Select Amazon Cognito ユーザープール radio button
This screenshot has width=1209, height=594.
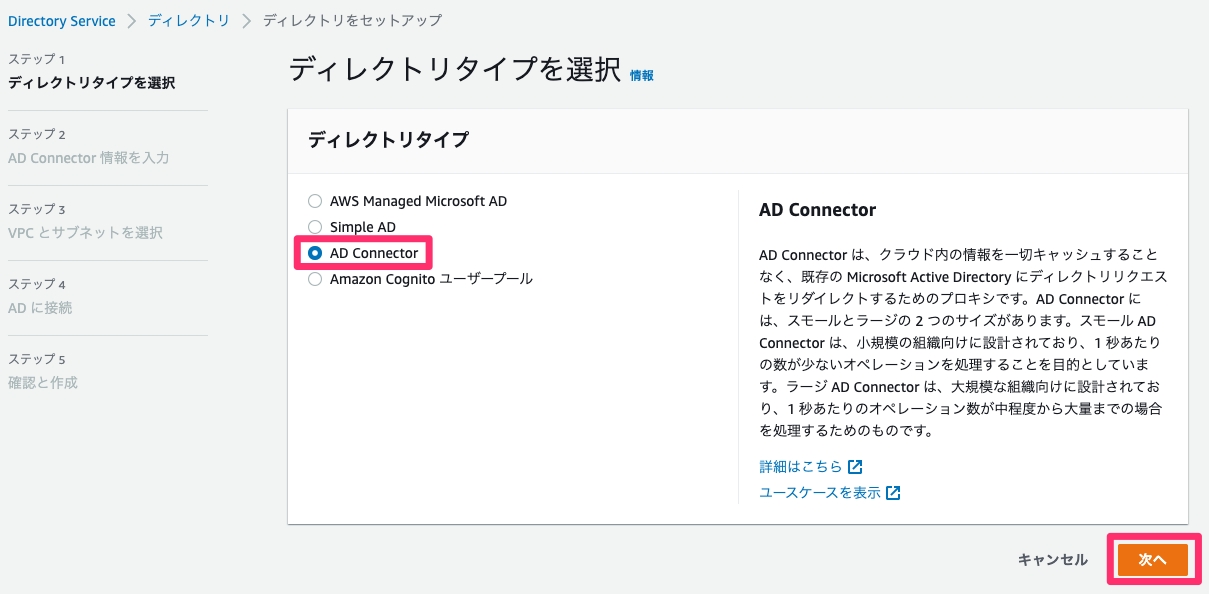[x=315, y=279]
